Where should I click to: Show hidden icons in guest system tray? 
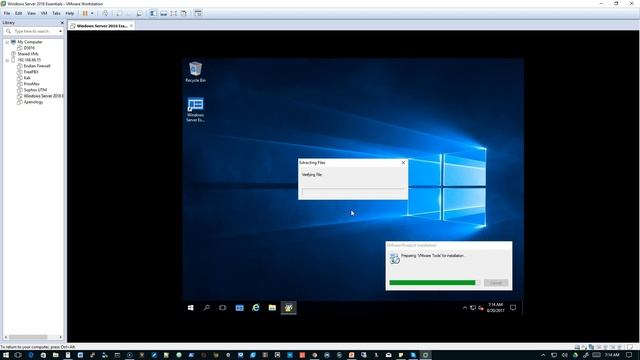[x=464, y=308]
